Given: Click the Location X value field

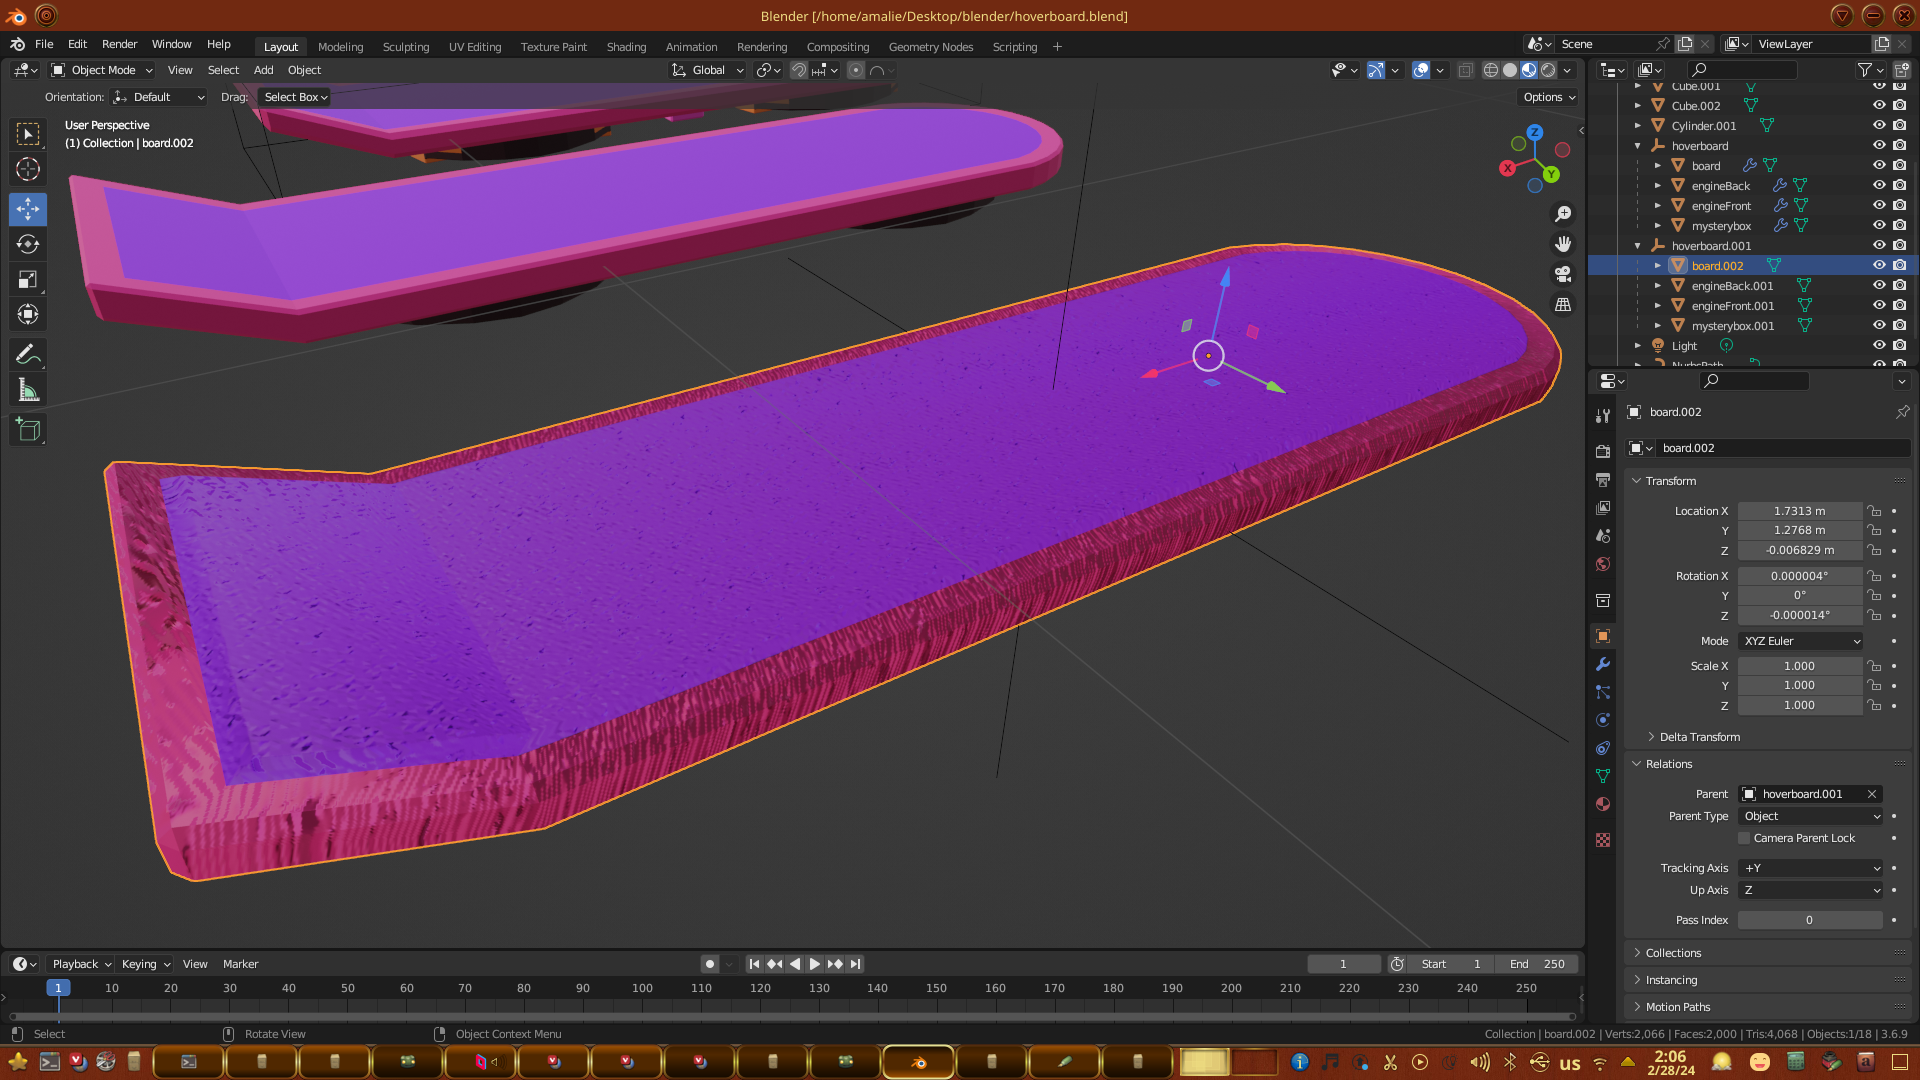Looking at the screenshot, I should 1799,511.
